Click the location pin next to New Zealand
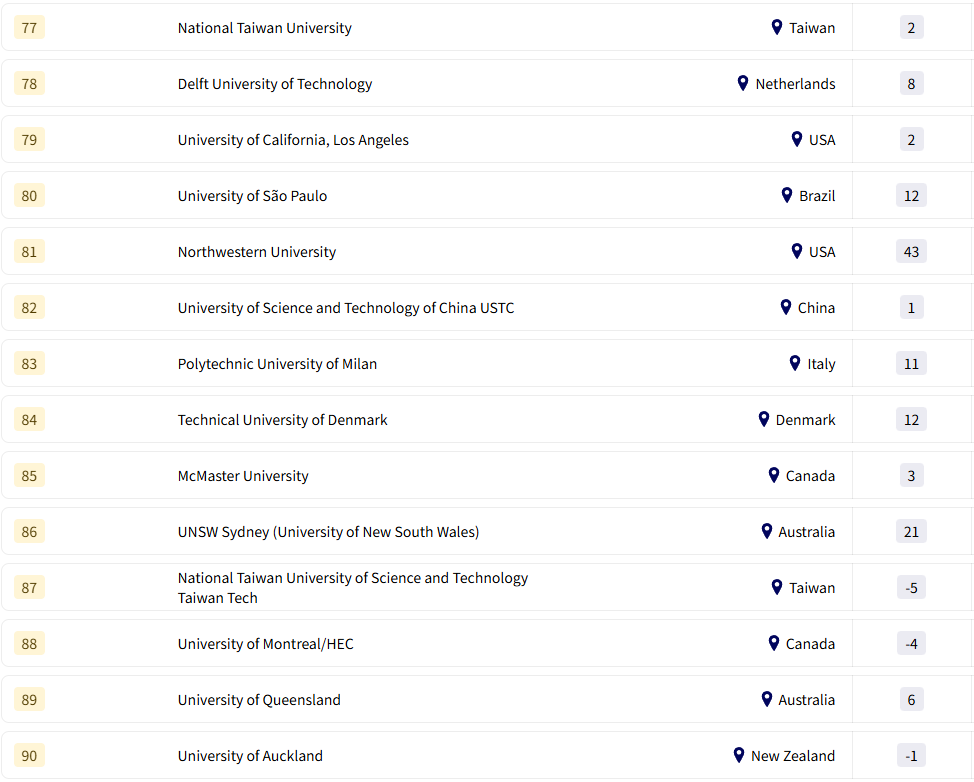The image size is (974, 782). coord(739,755)
